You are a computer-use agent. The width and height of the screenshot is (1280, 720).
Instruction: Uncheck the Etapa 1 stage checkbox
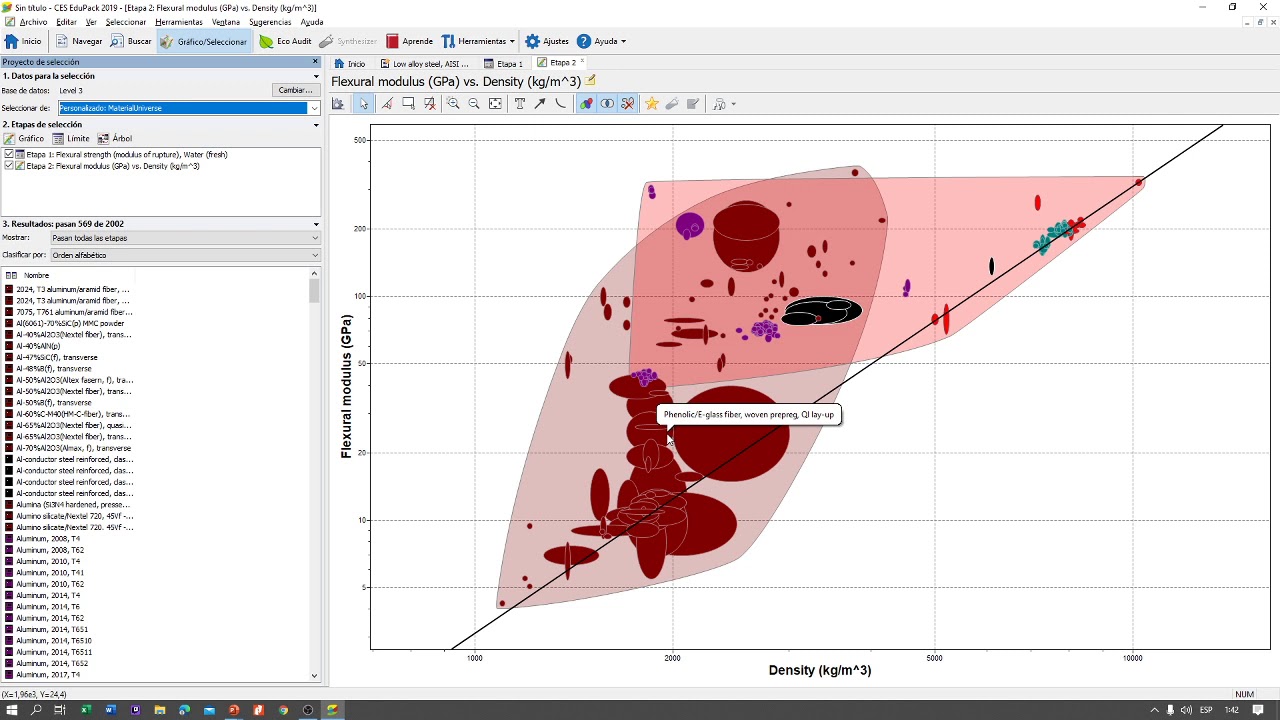coord(8,155)
